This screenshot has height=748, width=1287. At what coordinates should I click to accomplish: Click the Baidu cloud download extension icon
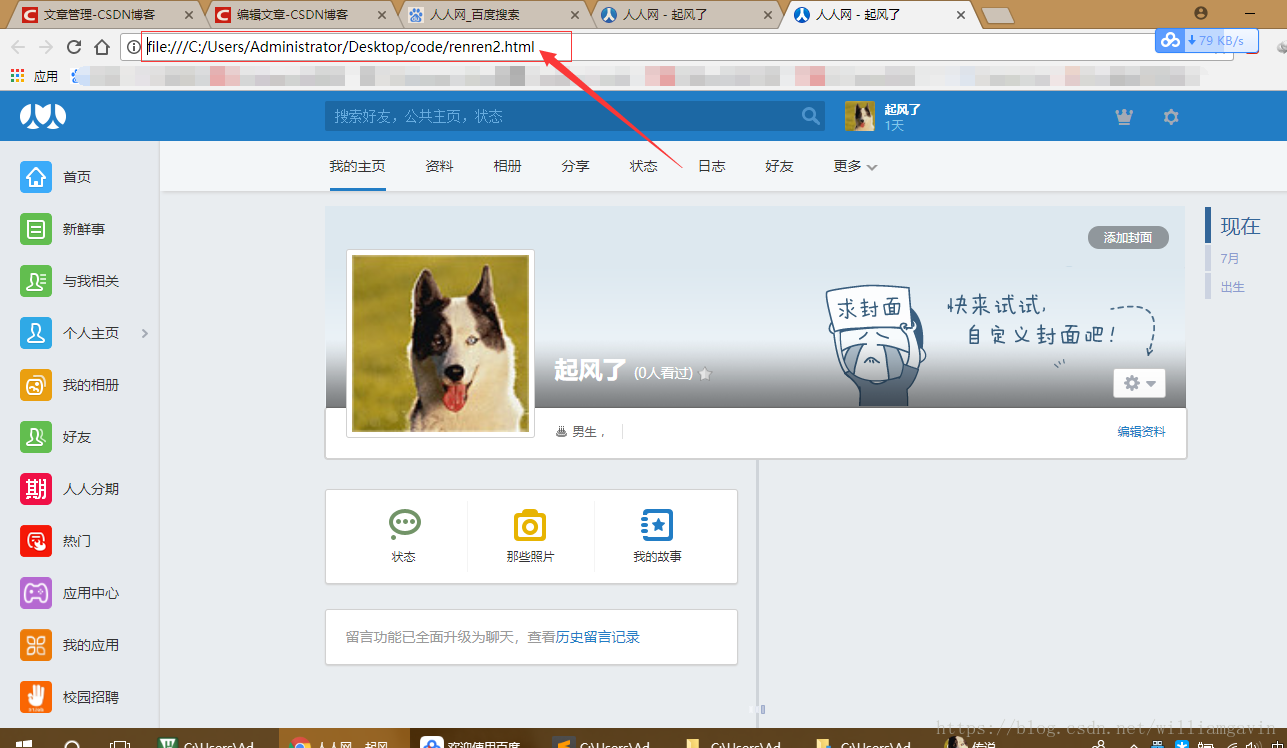click(x=1170, y=41)
